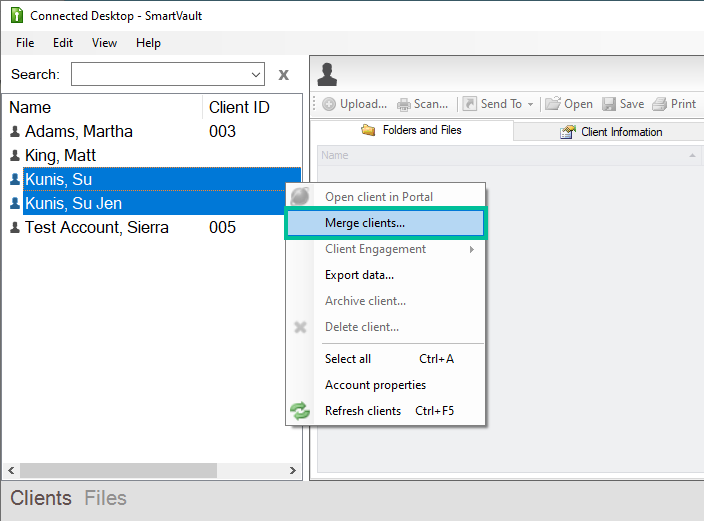This screenshot has height=521, width=704.
Task: Click green refresh arrows icon
Action: click(300, 411)
